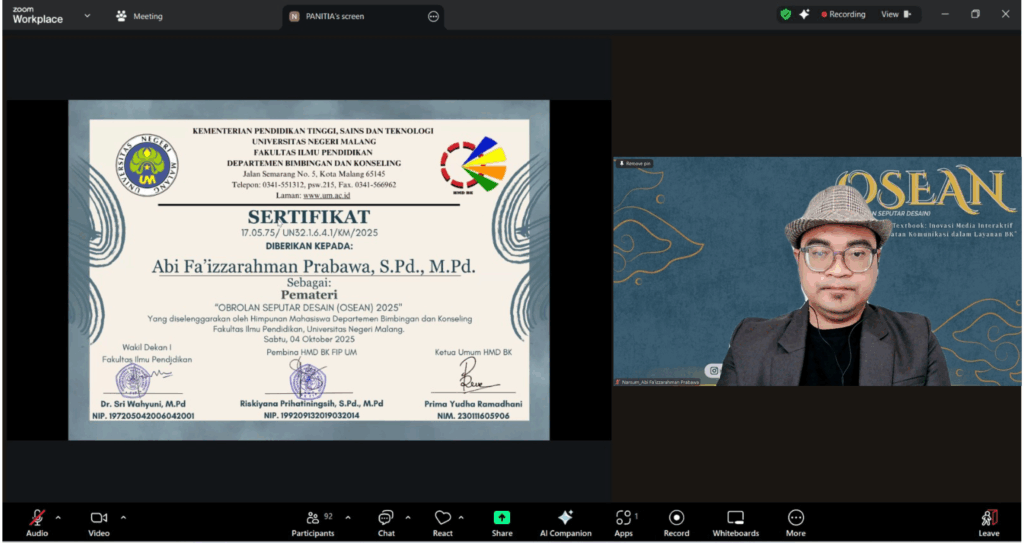The height and width of the screenshot is (543, 1024).
Task: Expand the Participants options arrow
Action: click(x=348, y=517)
